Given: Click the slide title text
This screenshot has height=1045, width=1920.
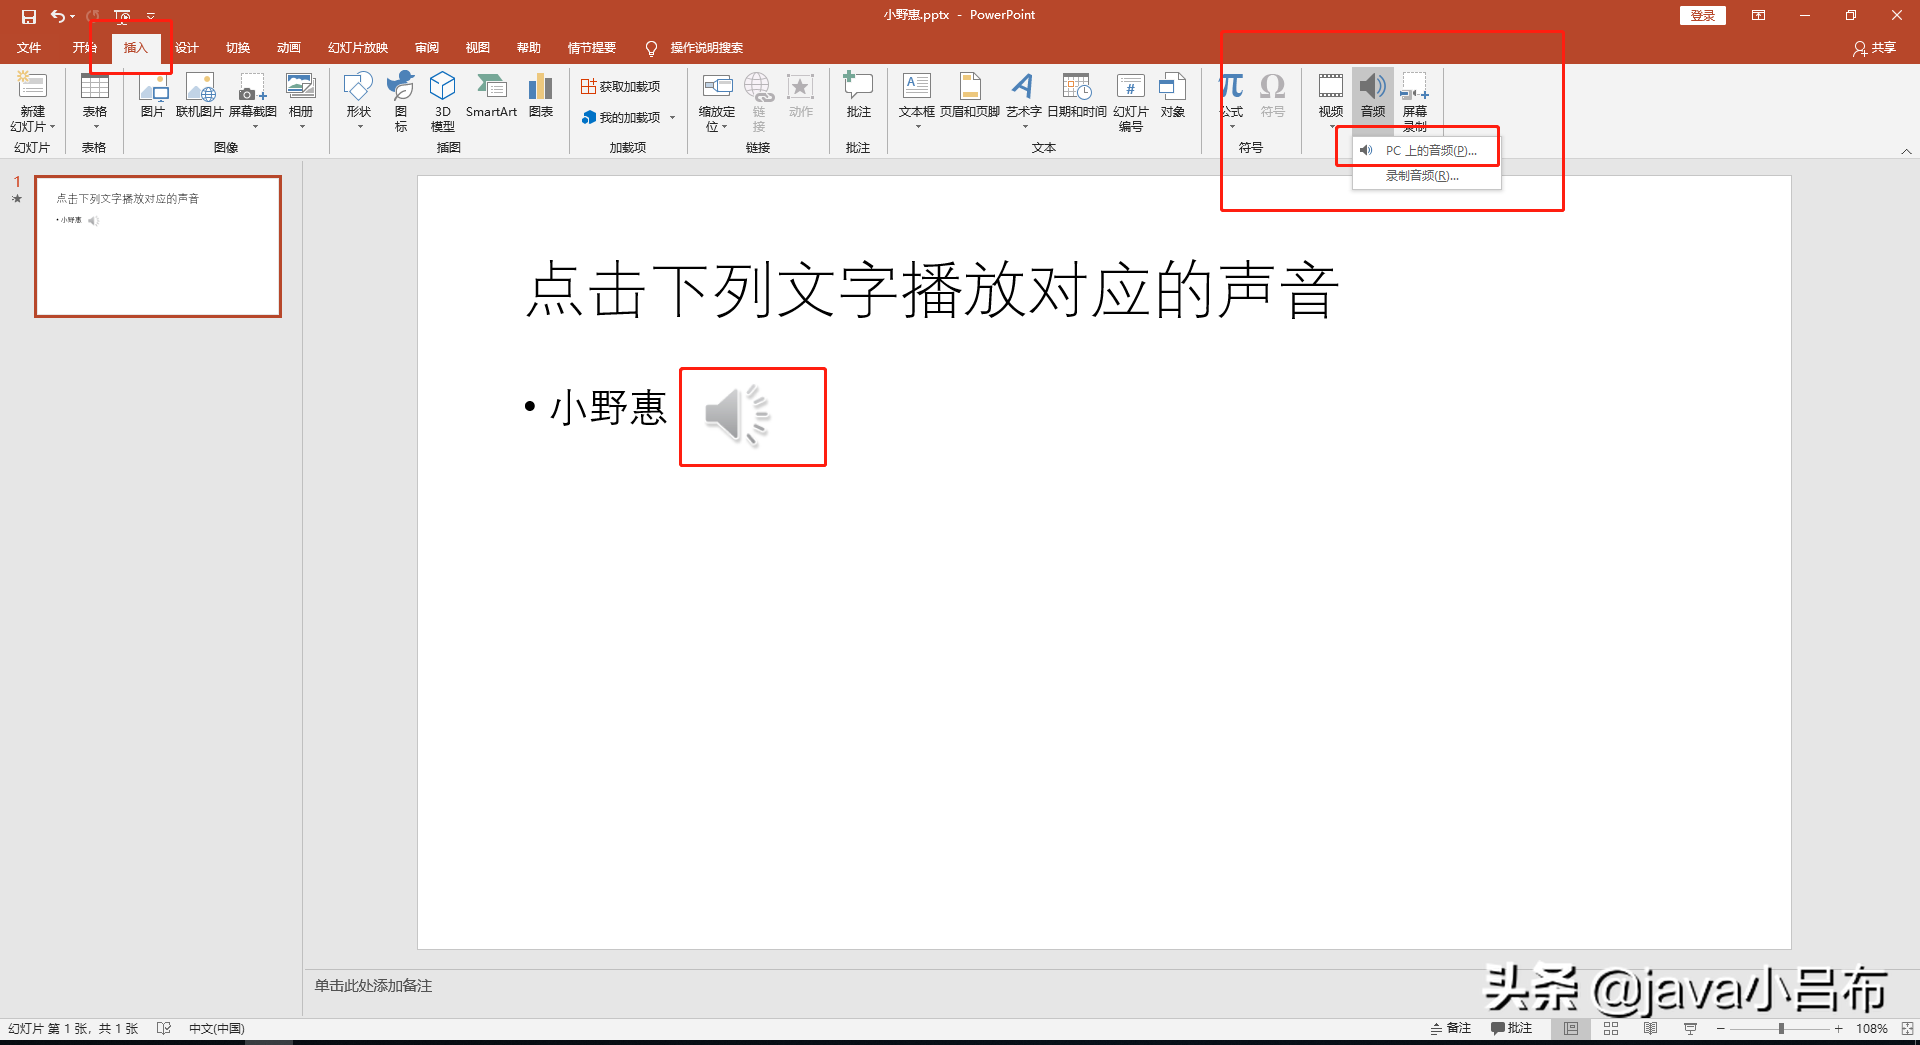Looking at the screenshot, I should point(932,291).
